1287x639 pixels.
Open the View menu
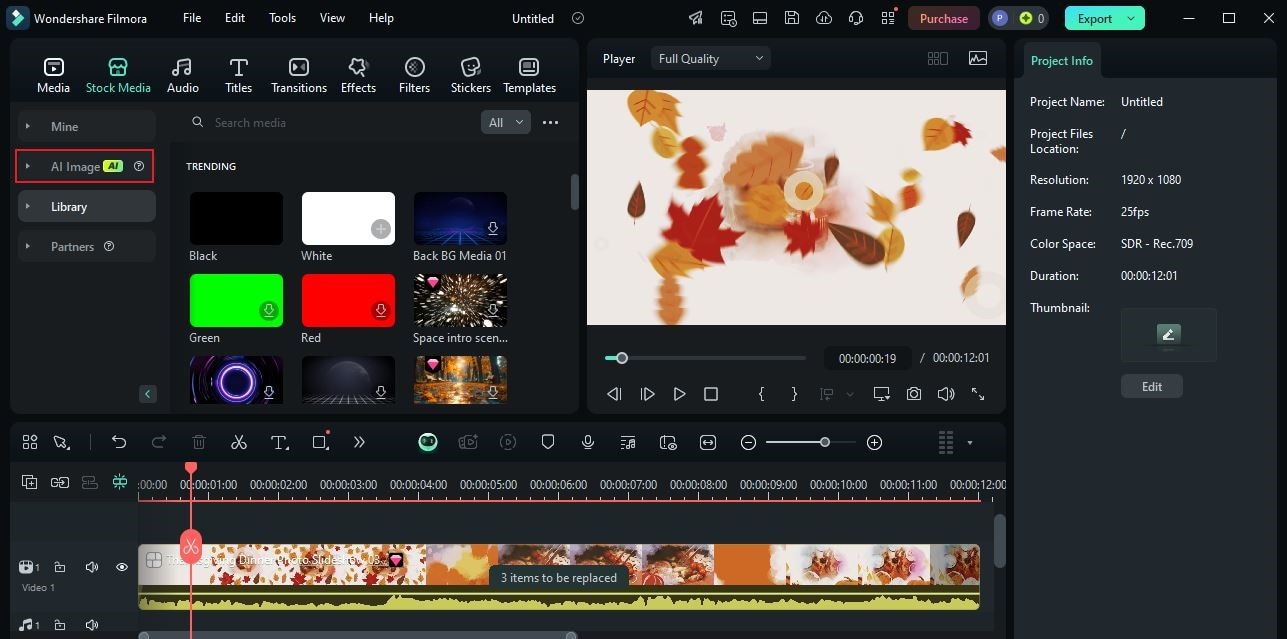point(332,18)
